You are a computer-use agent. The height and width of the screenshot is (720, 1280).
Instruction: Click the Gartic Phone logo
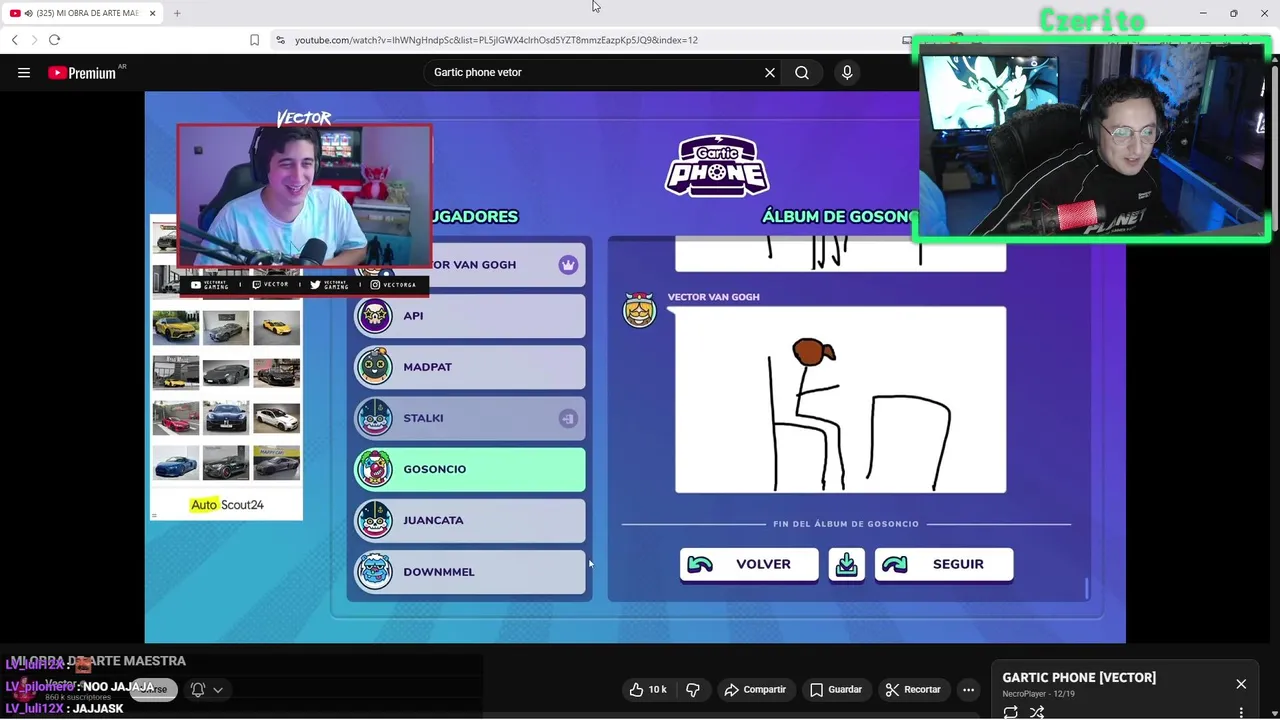(x=717, y=165)
